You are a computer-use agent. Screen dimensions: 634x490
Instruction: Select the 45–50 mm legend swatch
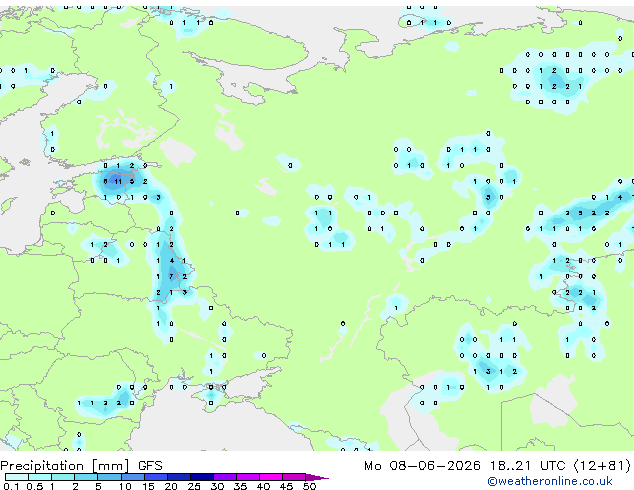(x=294, y=477)
